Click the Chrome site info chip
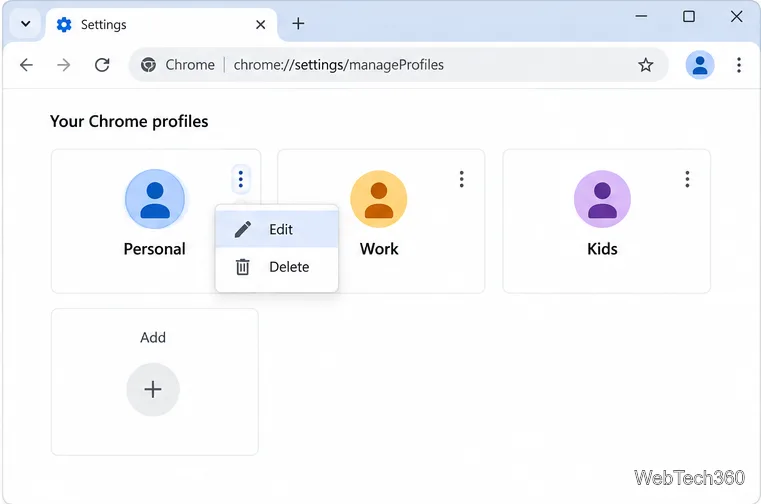Image resolution: width=761 pixels, height=504 pixels. coord(178,65)
